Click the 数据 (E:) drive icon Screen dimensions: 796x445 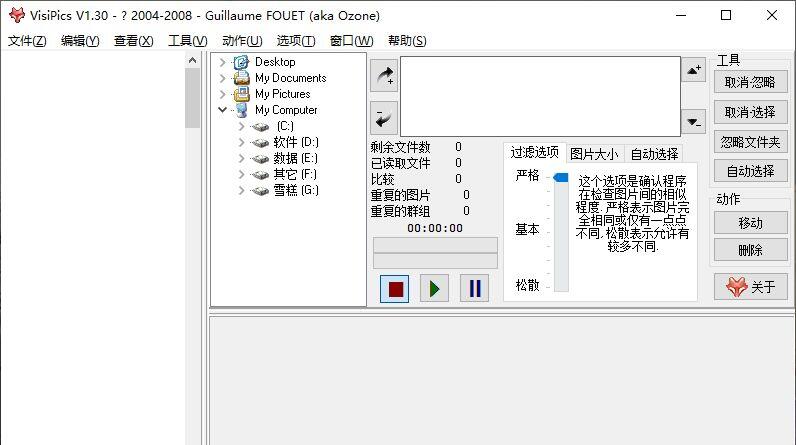pyautogui.click(x=260, y=159)
